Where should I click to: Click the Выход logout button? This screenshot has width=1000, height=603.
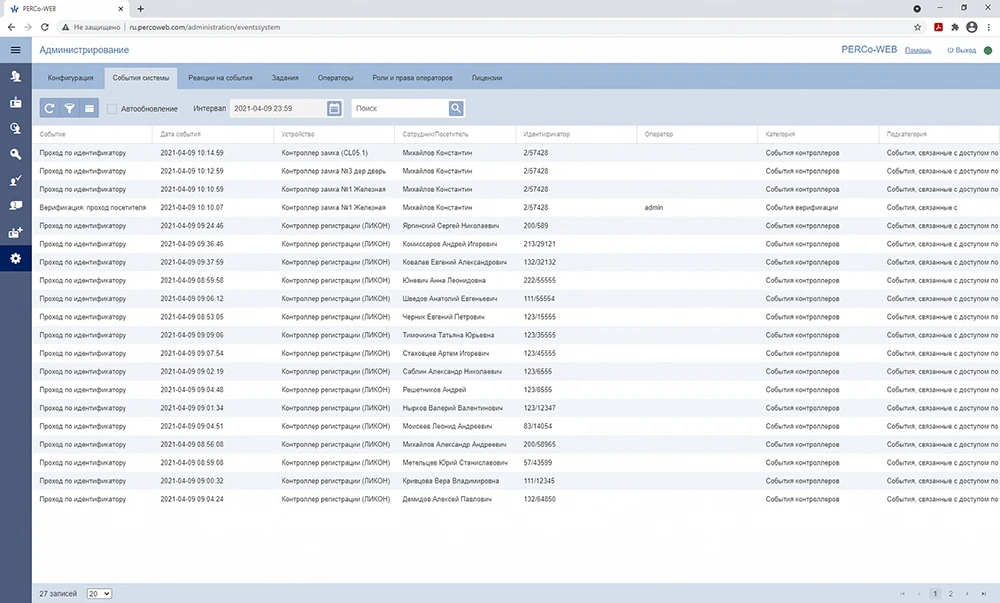[961, 50]
